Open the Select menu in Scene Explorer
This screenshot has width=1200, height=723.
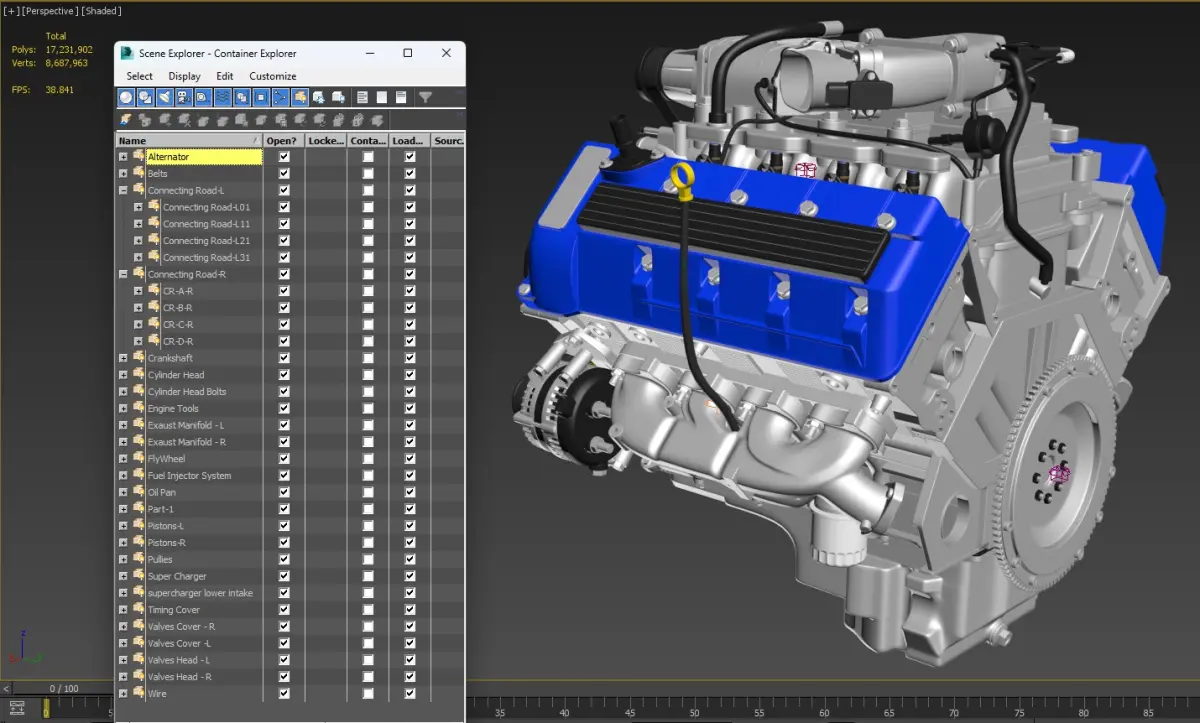click(x=140, y=76)
